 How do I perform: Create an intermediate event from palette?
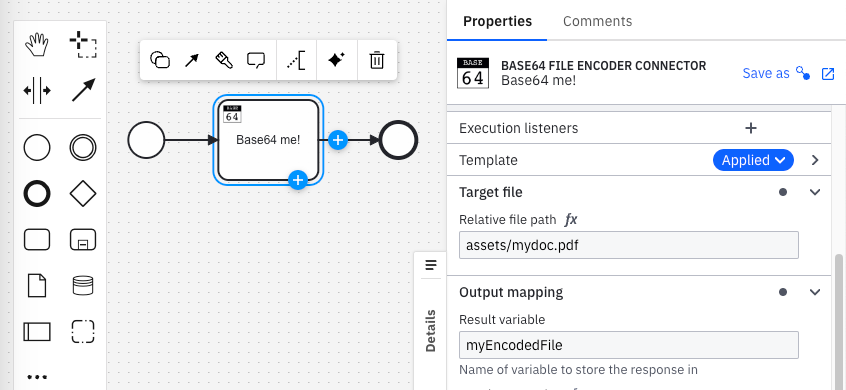click(x=83, y=147)
